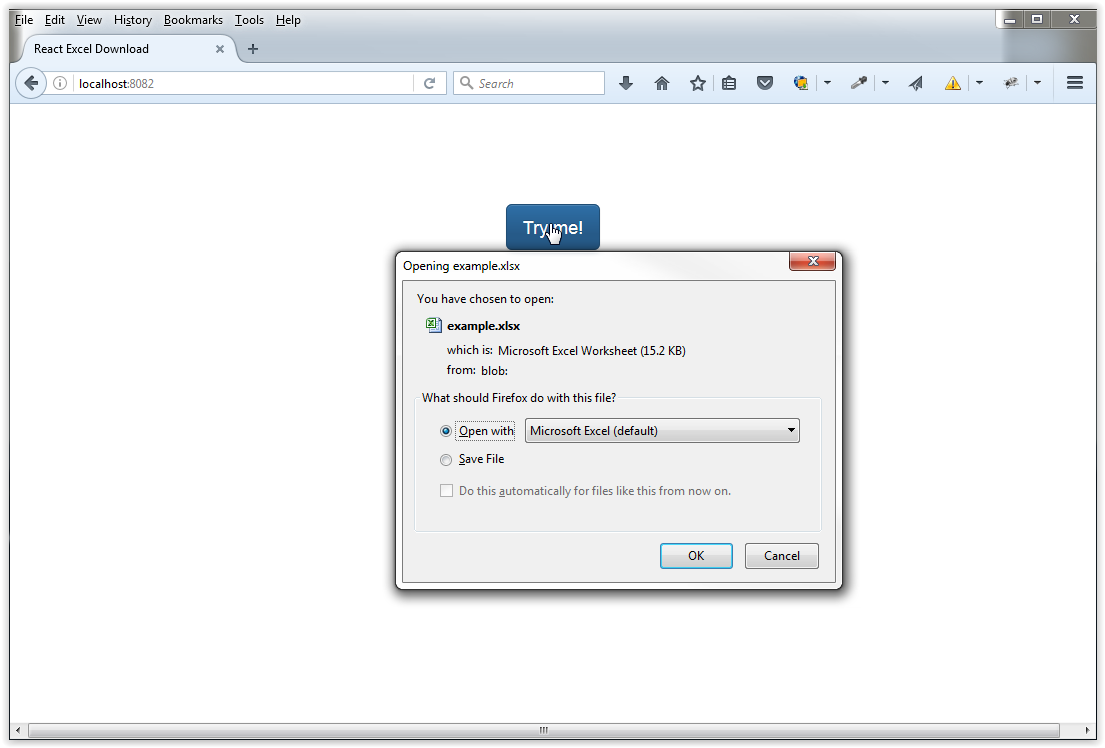Open the Help menu
The image size is (1105, 748).
point(288,20)
